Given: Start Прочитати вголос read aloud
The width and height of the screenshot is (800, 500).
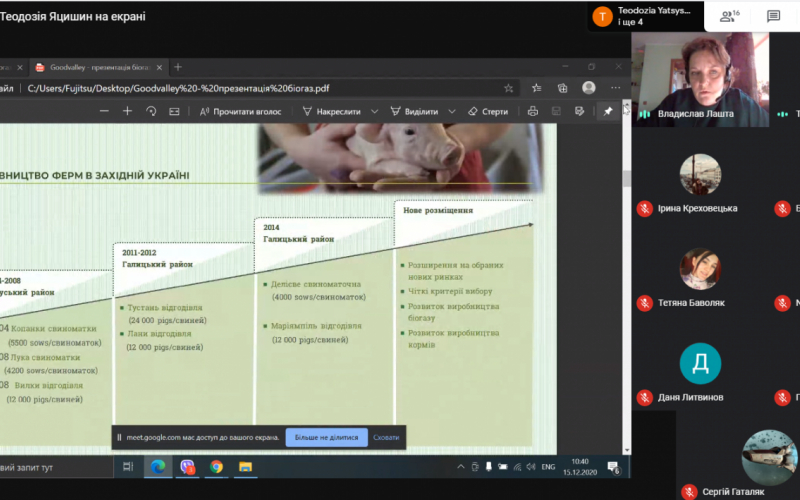Looking at the screenshot, I should click(x=240, y=111).
